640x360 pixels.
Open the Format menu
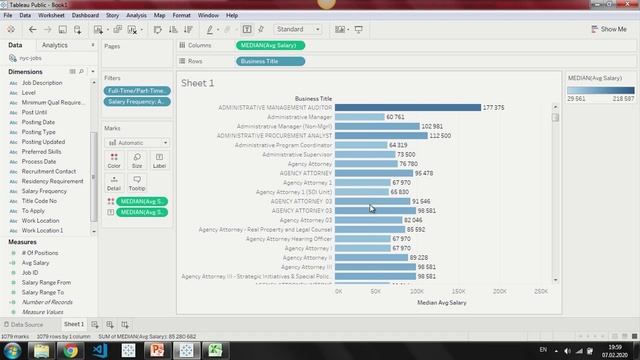pos(182,16)
